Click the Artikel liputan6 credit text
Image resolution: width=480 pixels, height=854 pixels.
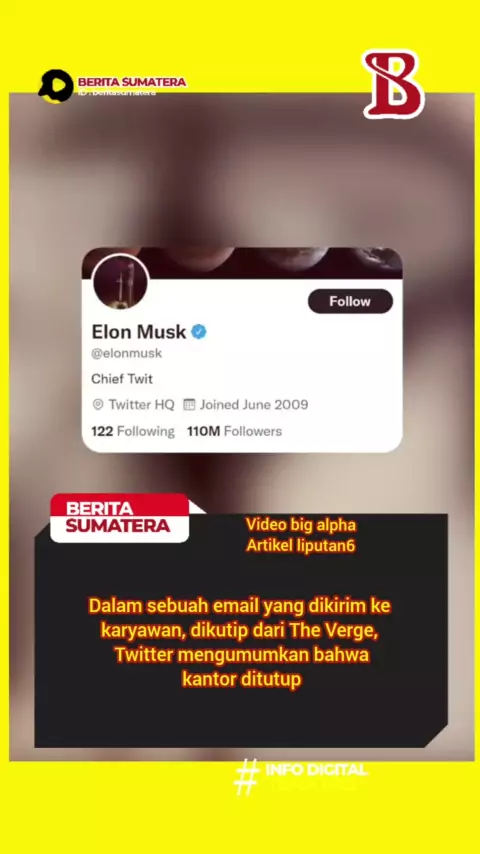pyautogui.click(x=301, y=546)
